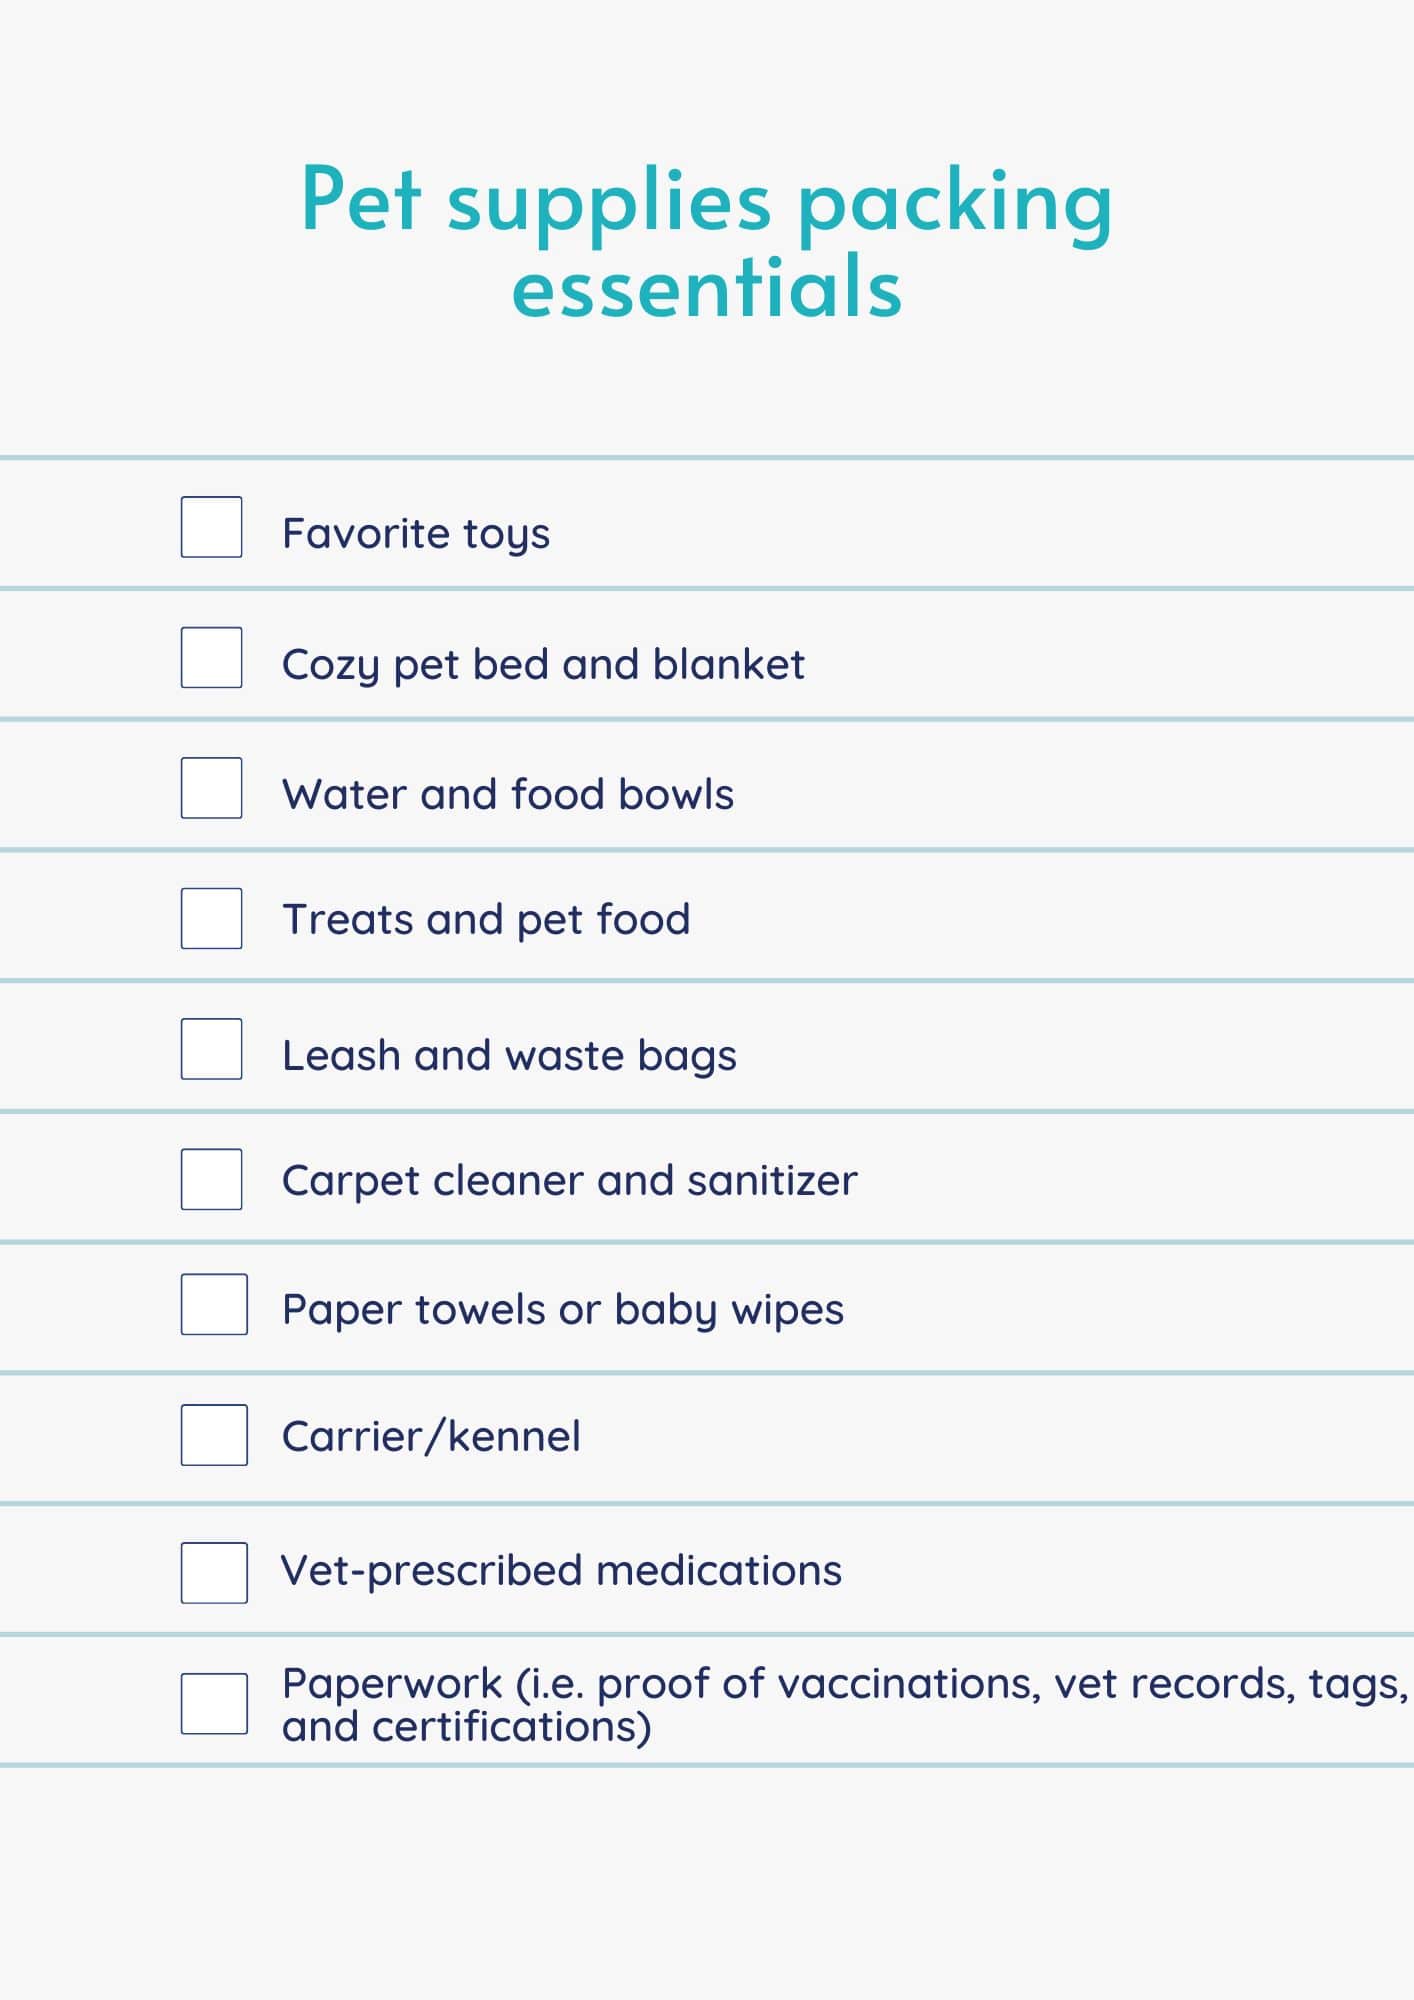
Task: Check the Favorite toys checkbox
Action: [x=211, y=526]
